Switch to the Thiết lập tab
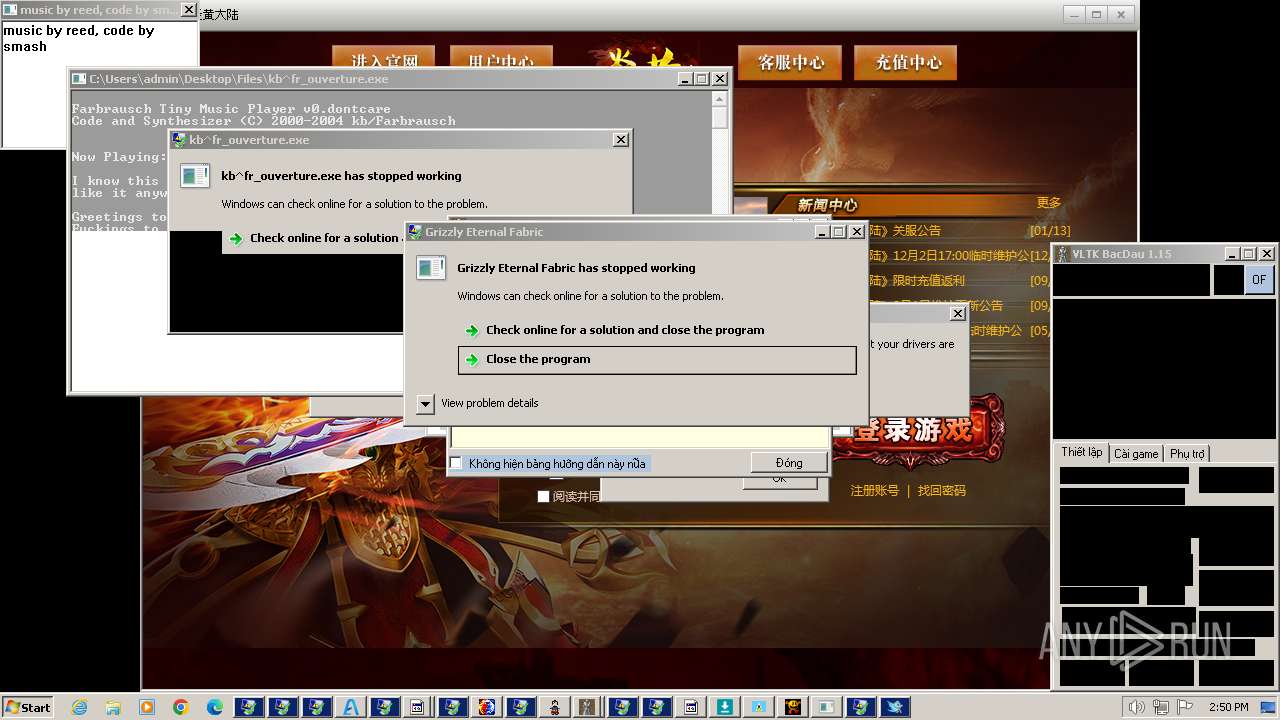Screen dimensions: 1280x720 (1082, 452)
